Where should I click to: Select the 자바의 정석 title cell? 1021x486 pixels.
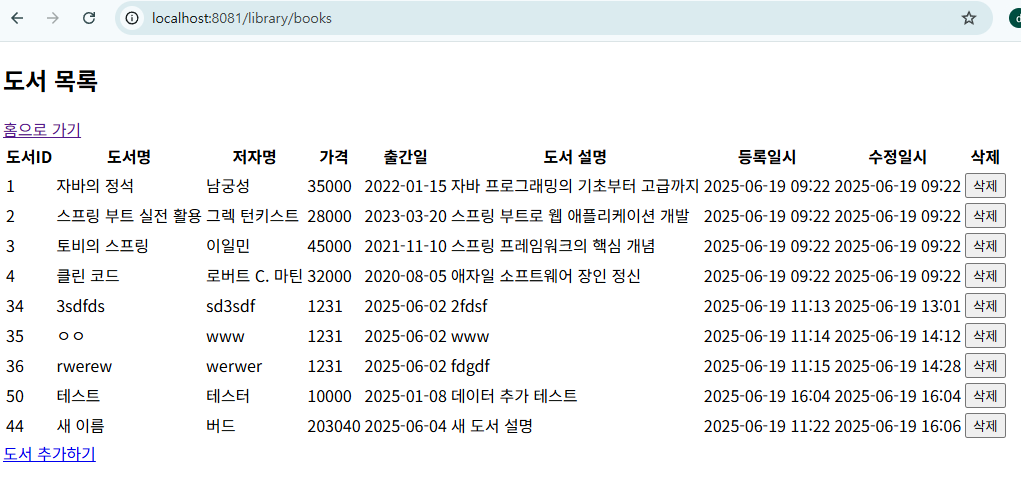point(95,186)
